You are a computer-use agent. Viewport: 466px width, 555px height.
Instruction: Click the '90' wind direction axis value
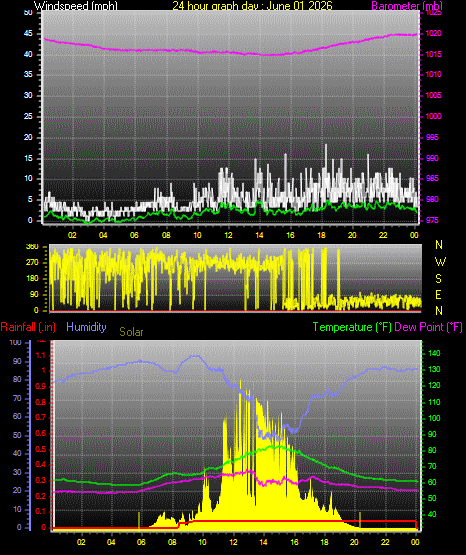pyautogui.click(x=34, y=294)
